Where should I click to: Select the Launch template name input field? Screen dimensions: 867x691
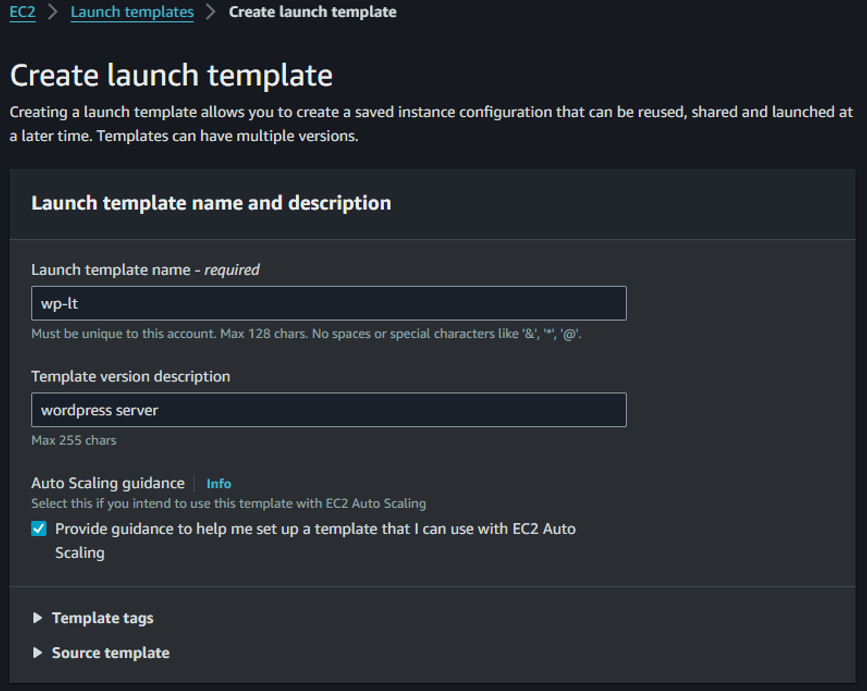330,303
